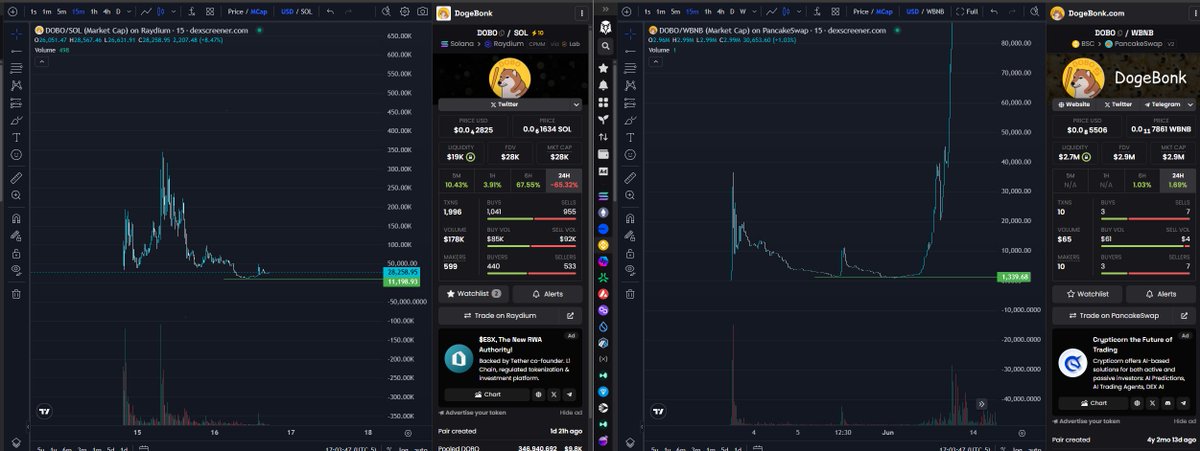1200x451 pixels.
Task: Select the ruler measure tool in Raydium chart
Action: [16, 178]
